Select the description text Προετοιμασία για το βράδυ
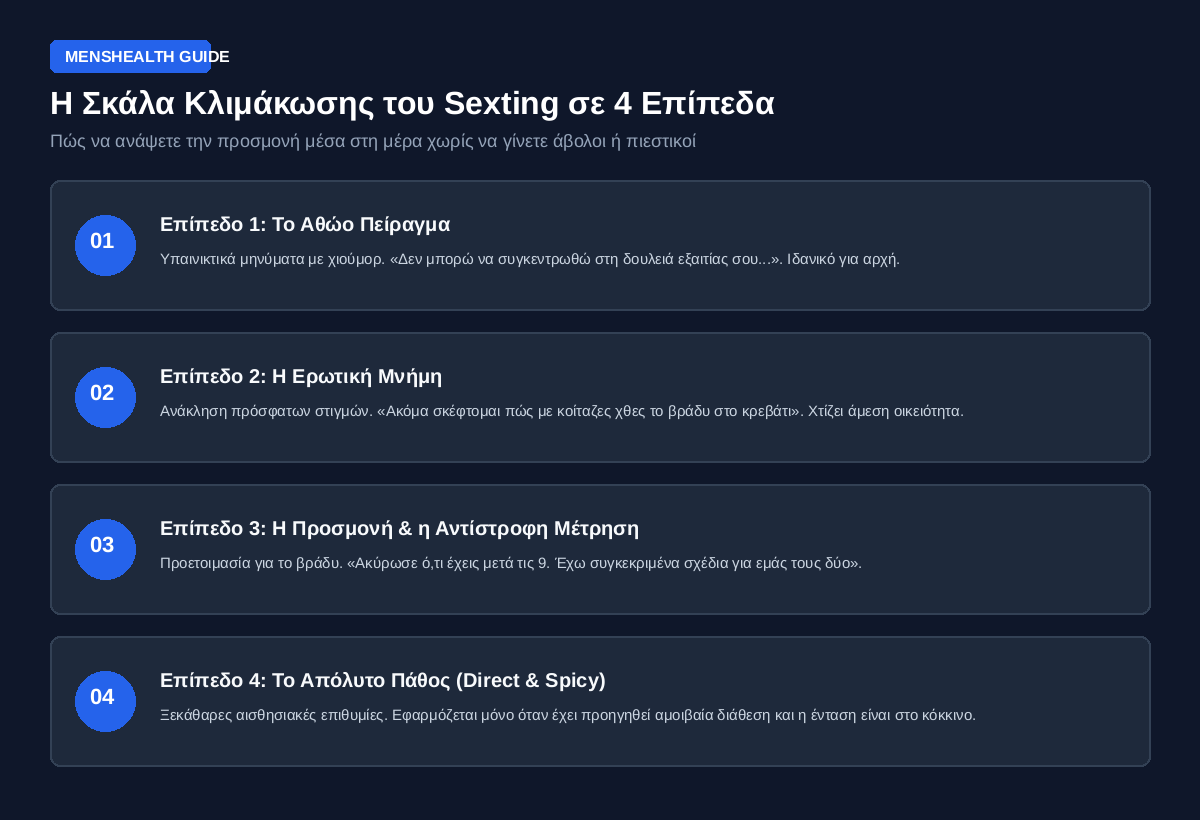This screenshot has height=820, width=1200. tap(511, 563)
